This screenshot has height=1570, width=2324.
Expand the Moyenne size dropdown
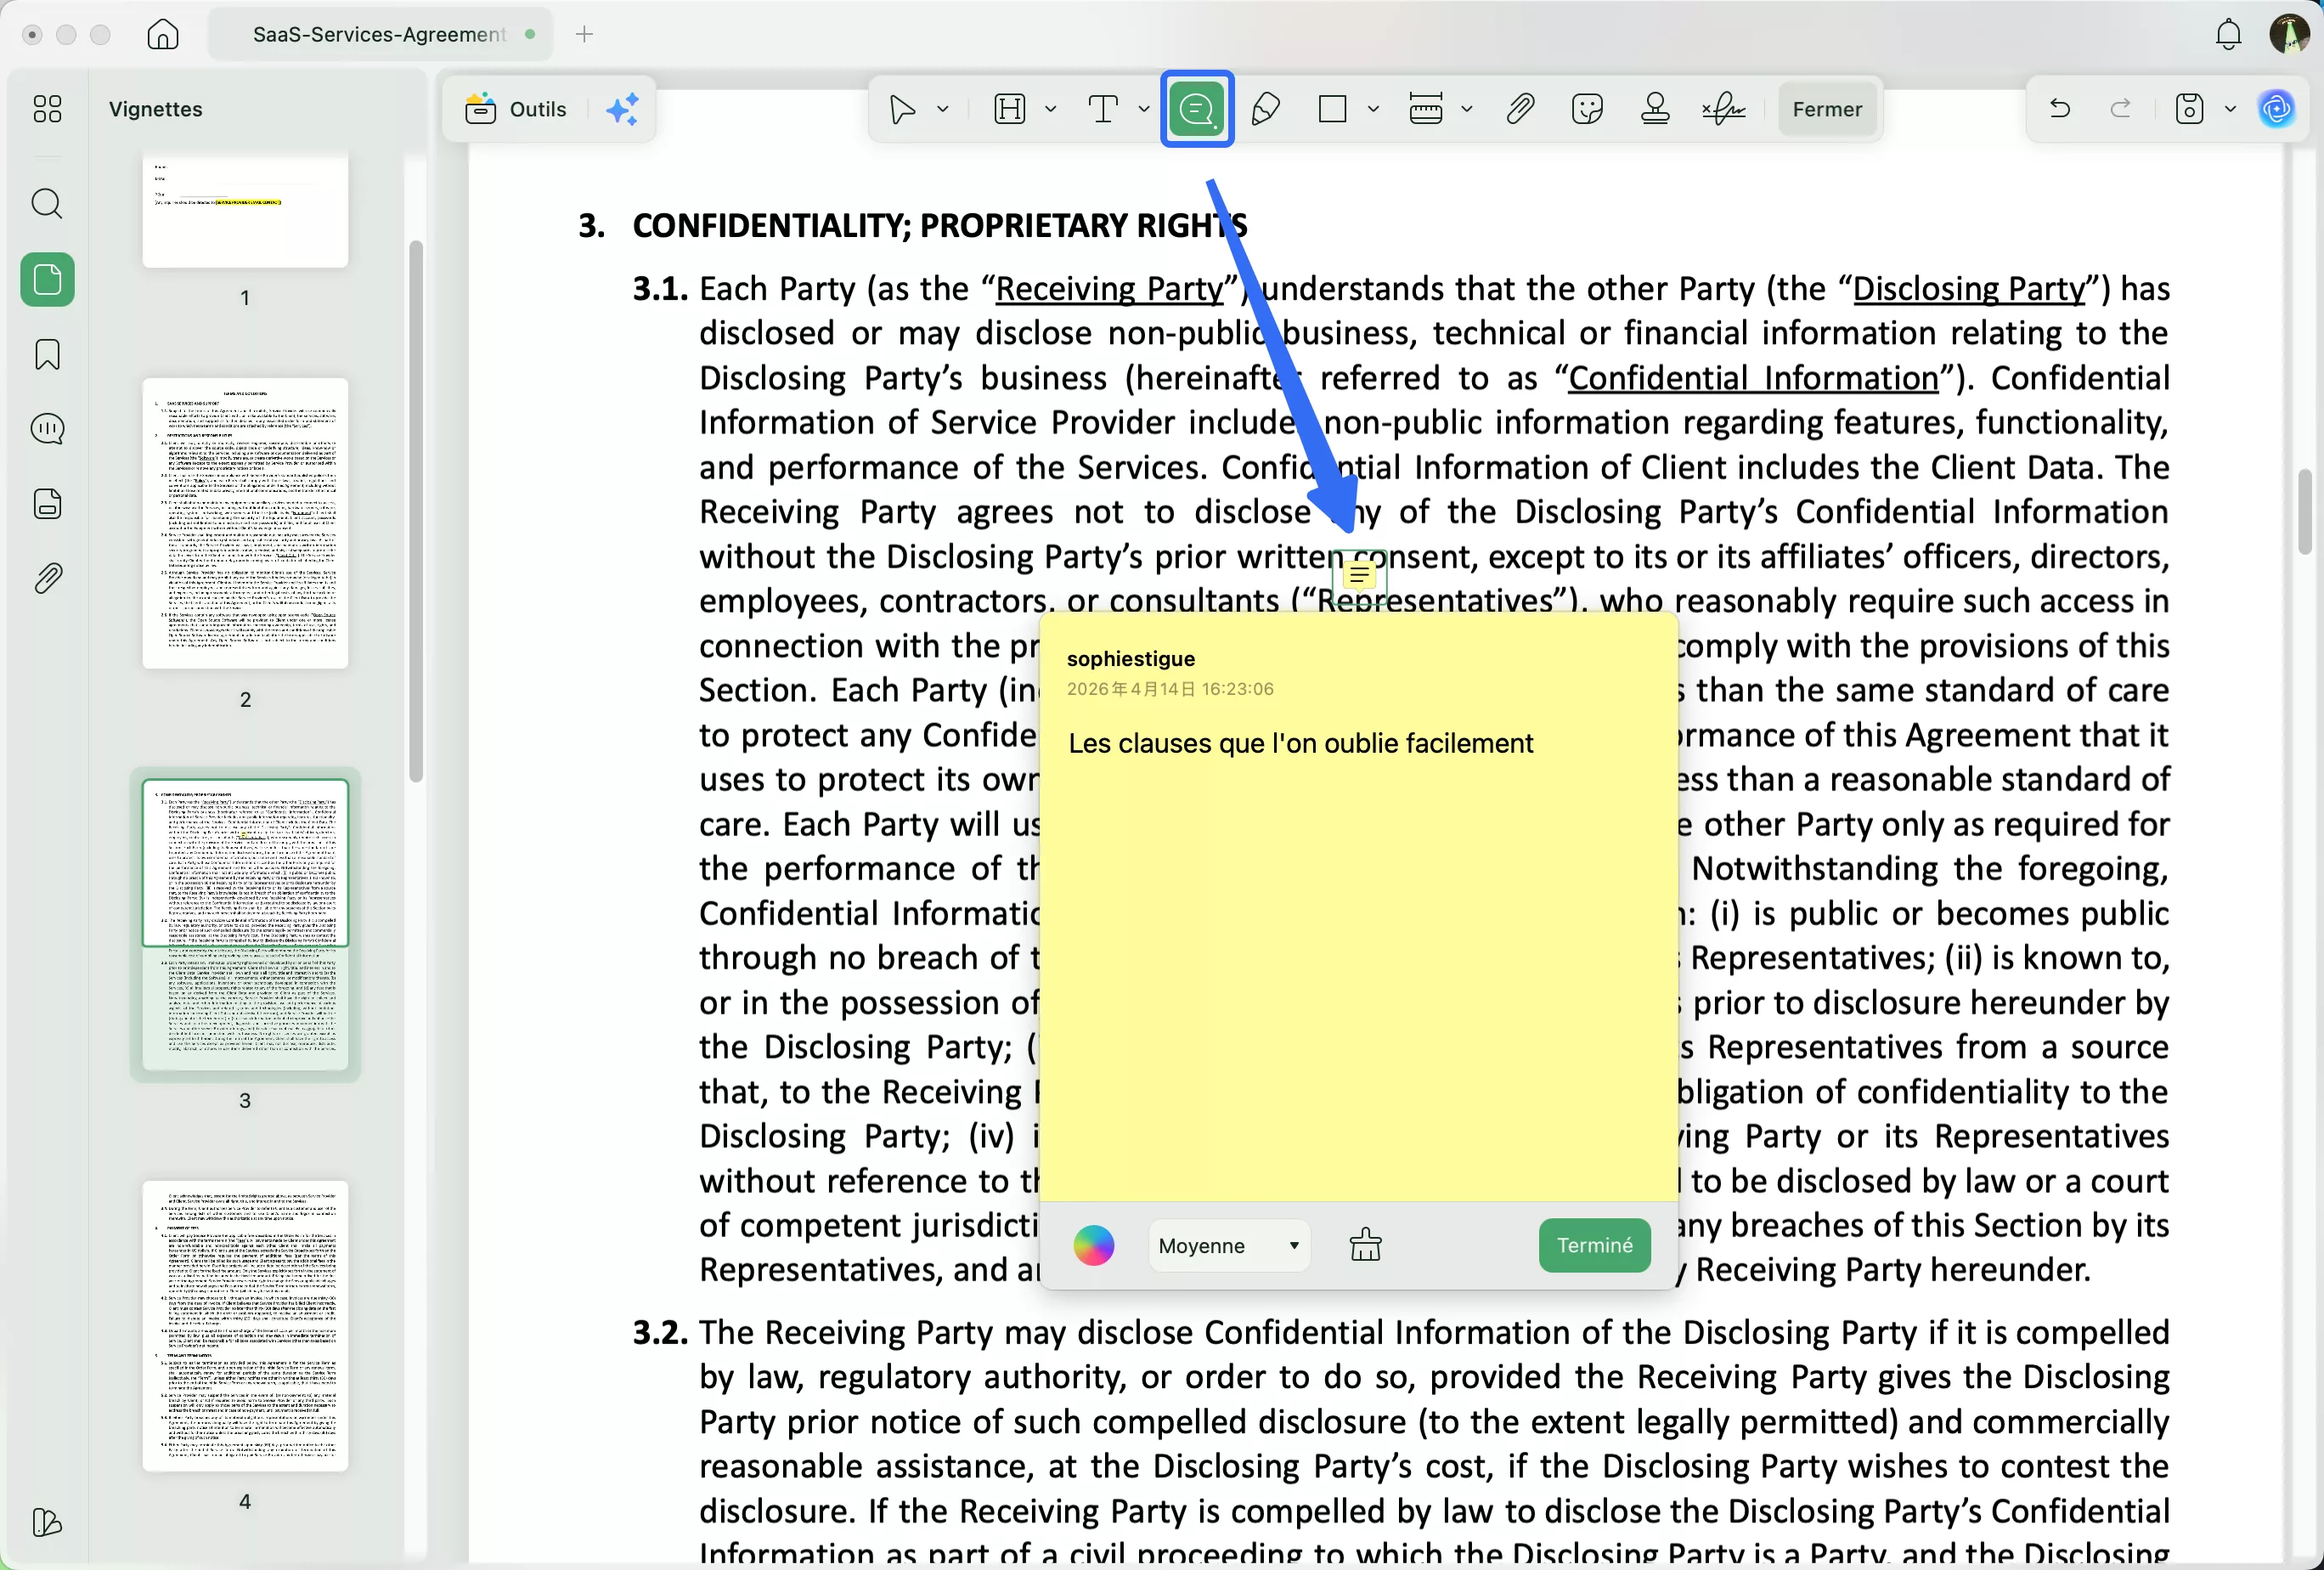click(x=1228, y=1245)
